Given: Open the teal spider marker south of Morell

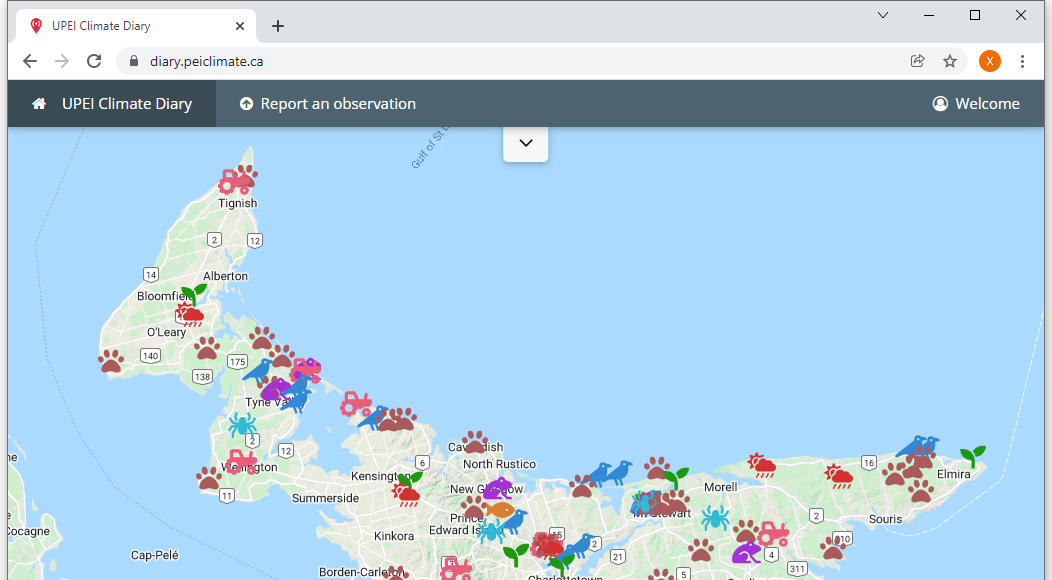Looking at the screenshot, I should tap(715, 518).
